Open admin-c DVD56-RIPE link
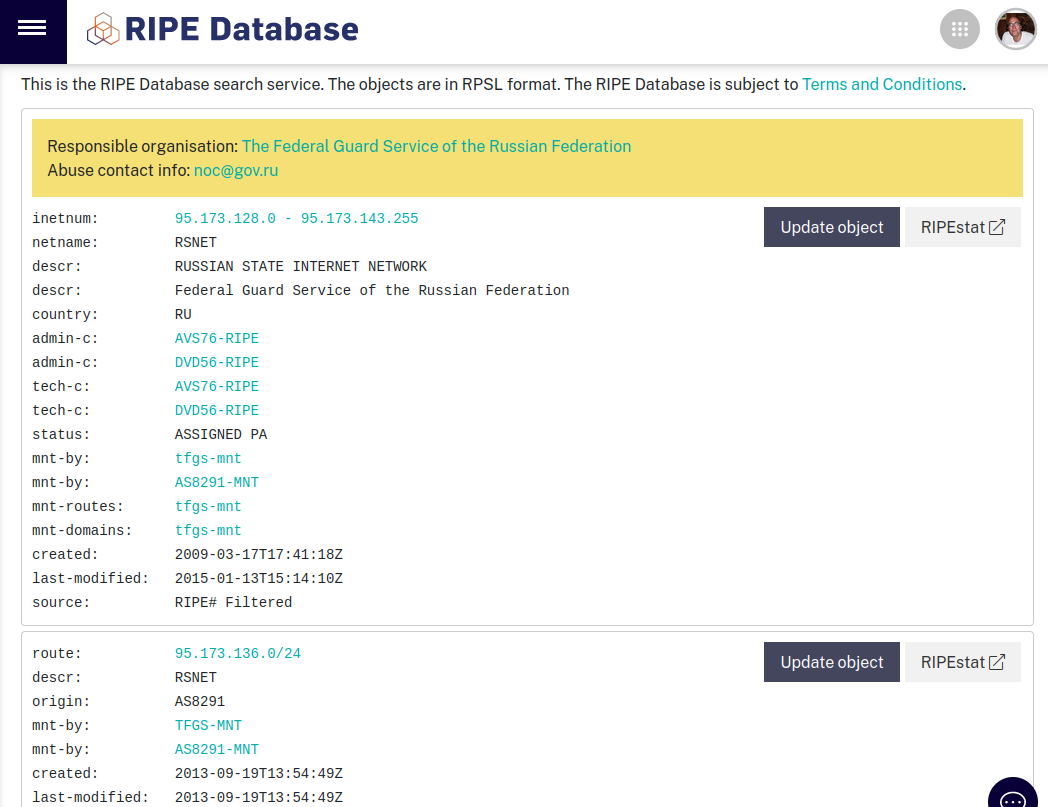 (217, 362)
